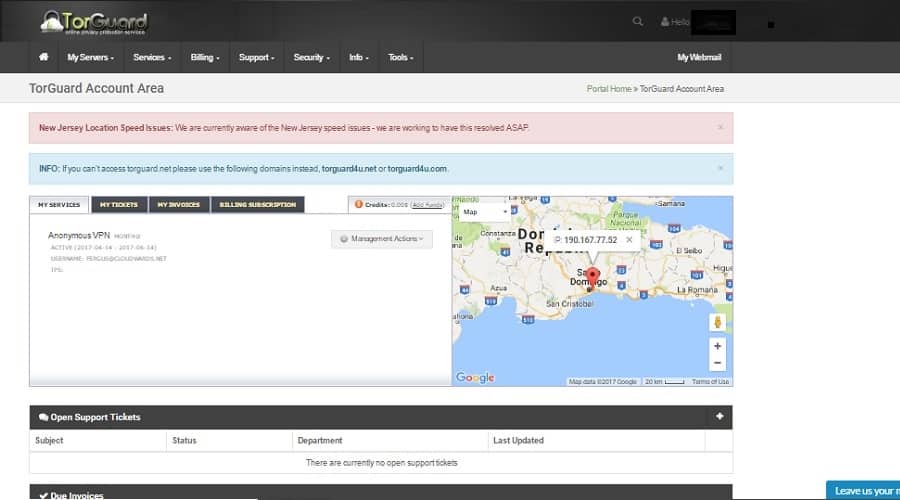Go to Portal Home breadcrumb
This screenshot has height=500, width=900.
608,89
